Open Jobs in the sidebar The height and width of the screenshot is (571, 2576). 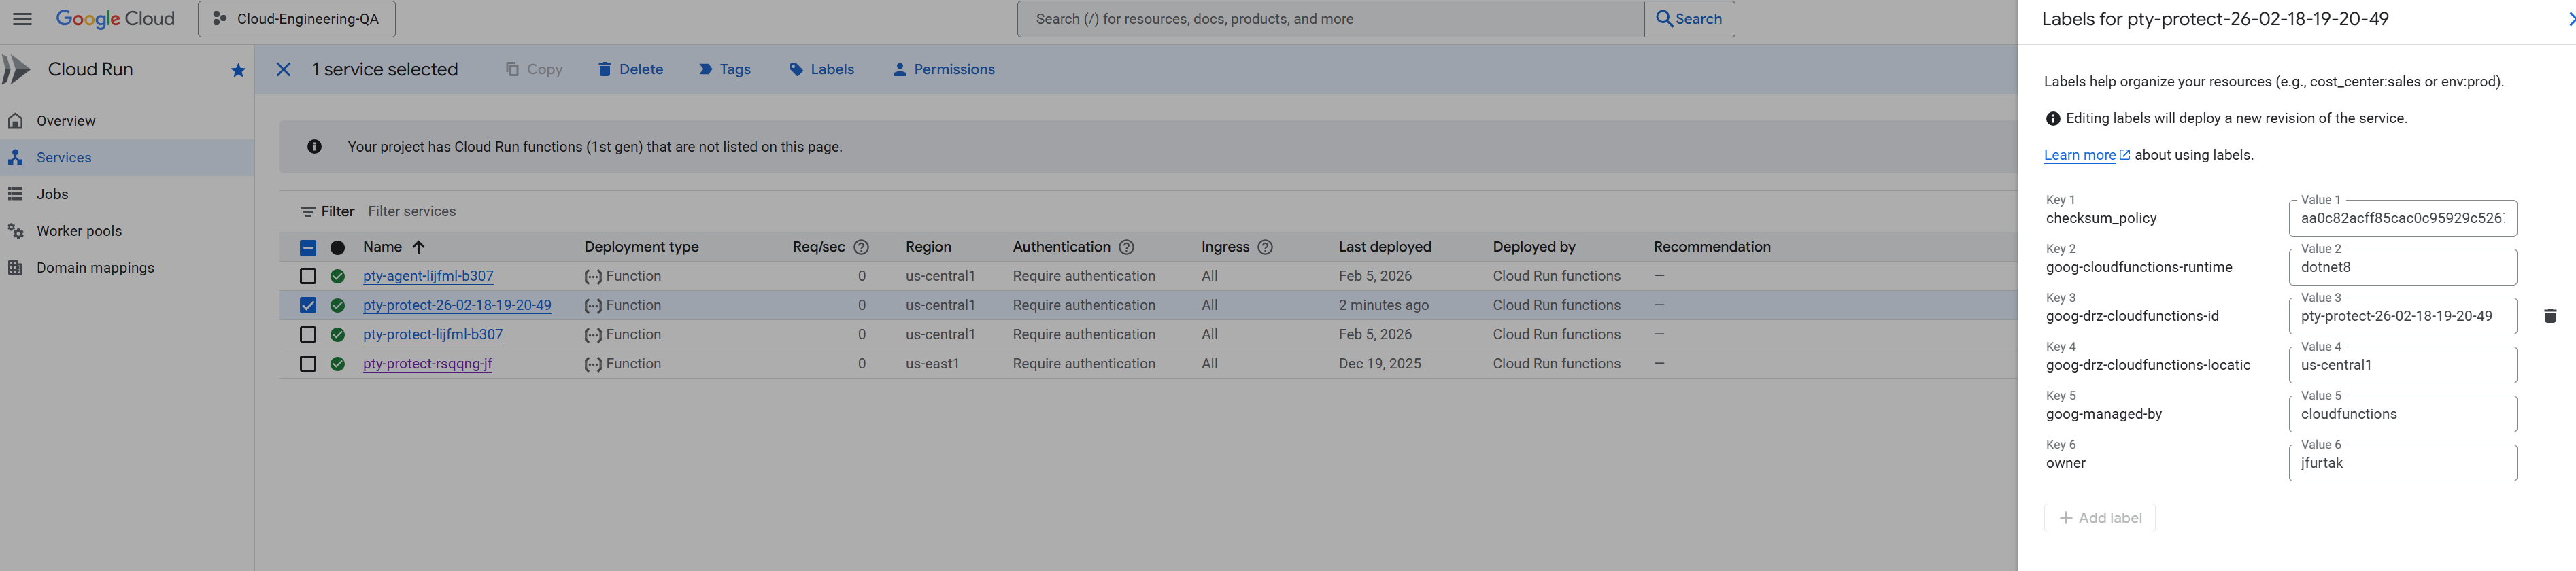[52, 194]
